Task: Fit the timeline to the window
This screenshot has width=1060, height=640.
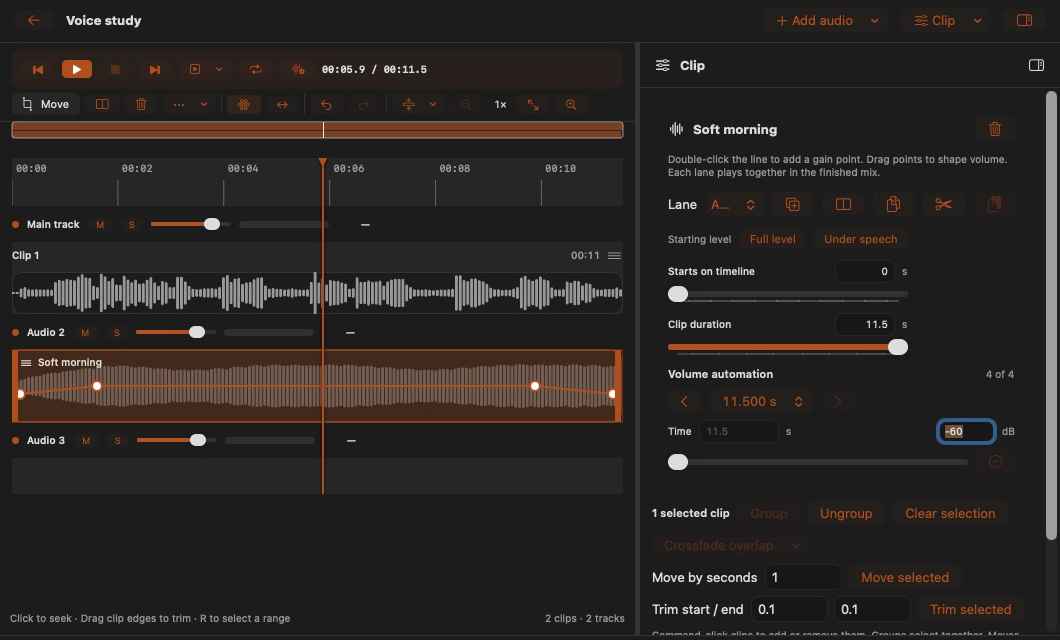Action: pos(533,104)
